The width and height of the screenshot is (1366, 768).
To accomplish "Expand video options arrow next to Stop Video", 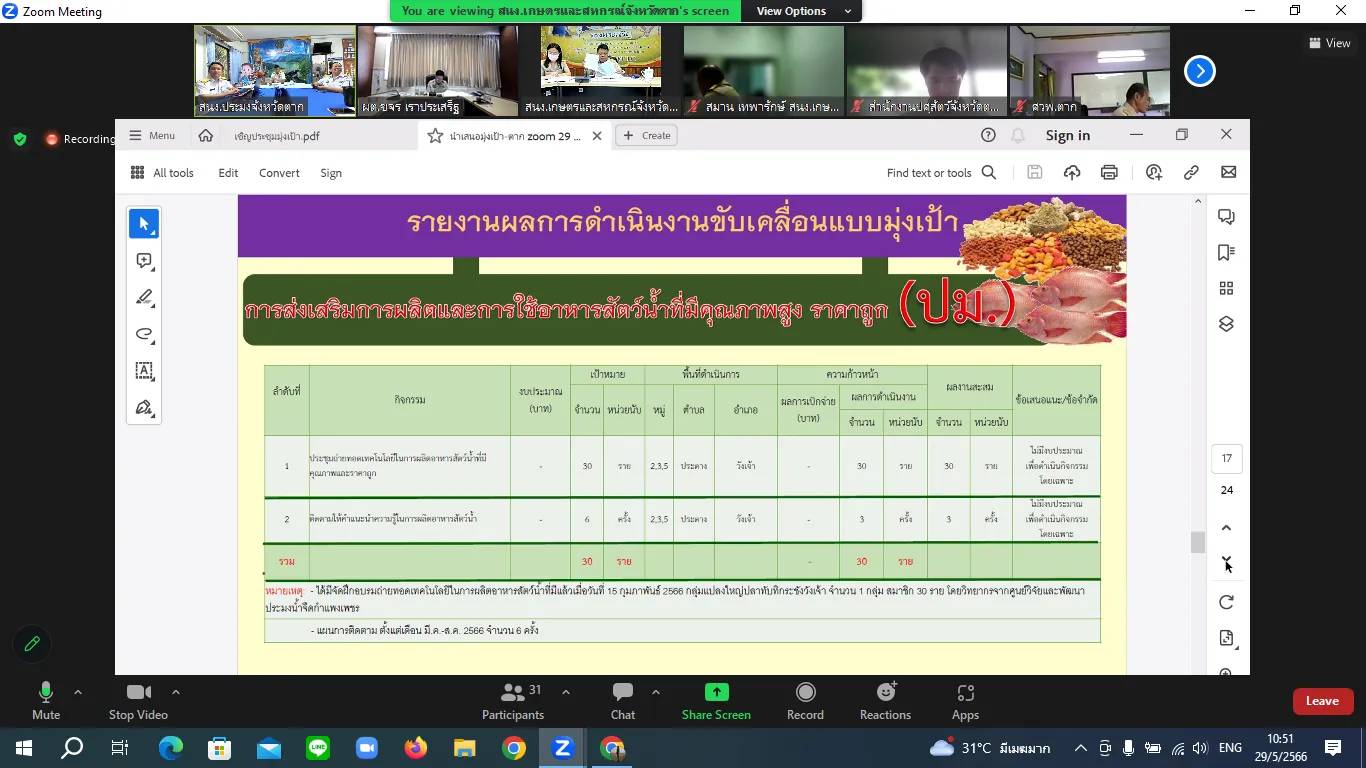I will [x=176, y=692].
